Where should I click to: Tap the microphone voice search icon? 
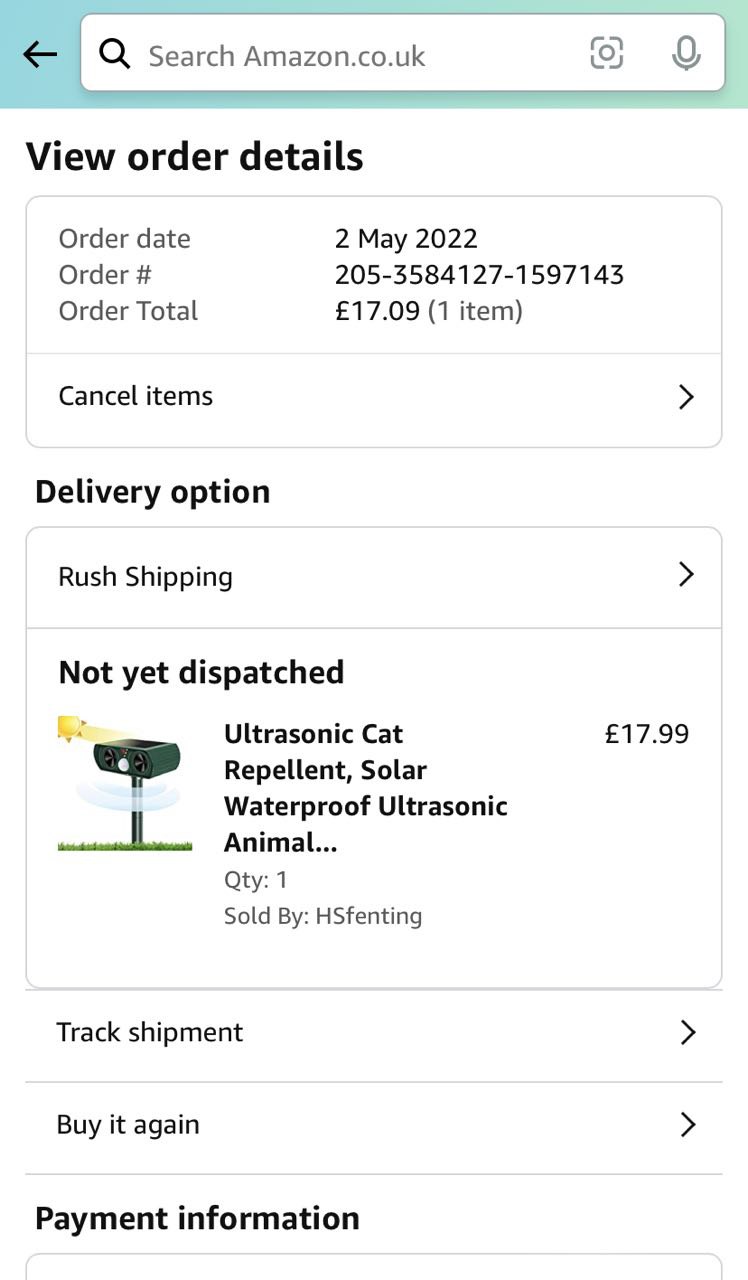coord(686,53)
